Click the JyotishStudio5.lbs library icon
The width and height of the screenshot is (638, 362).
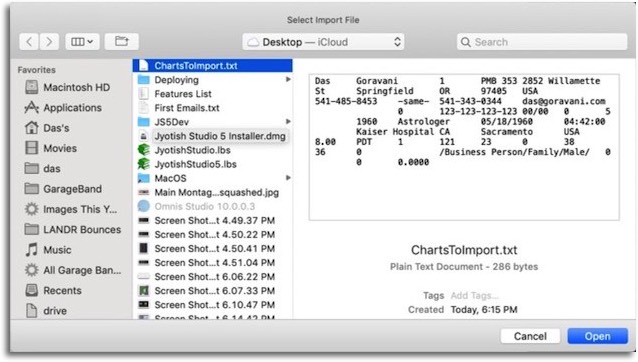click(144, 164)
